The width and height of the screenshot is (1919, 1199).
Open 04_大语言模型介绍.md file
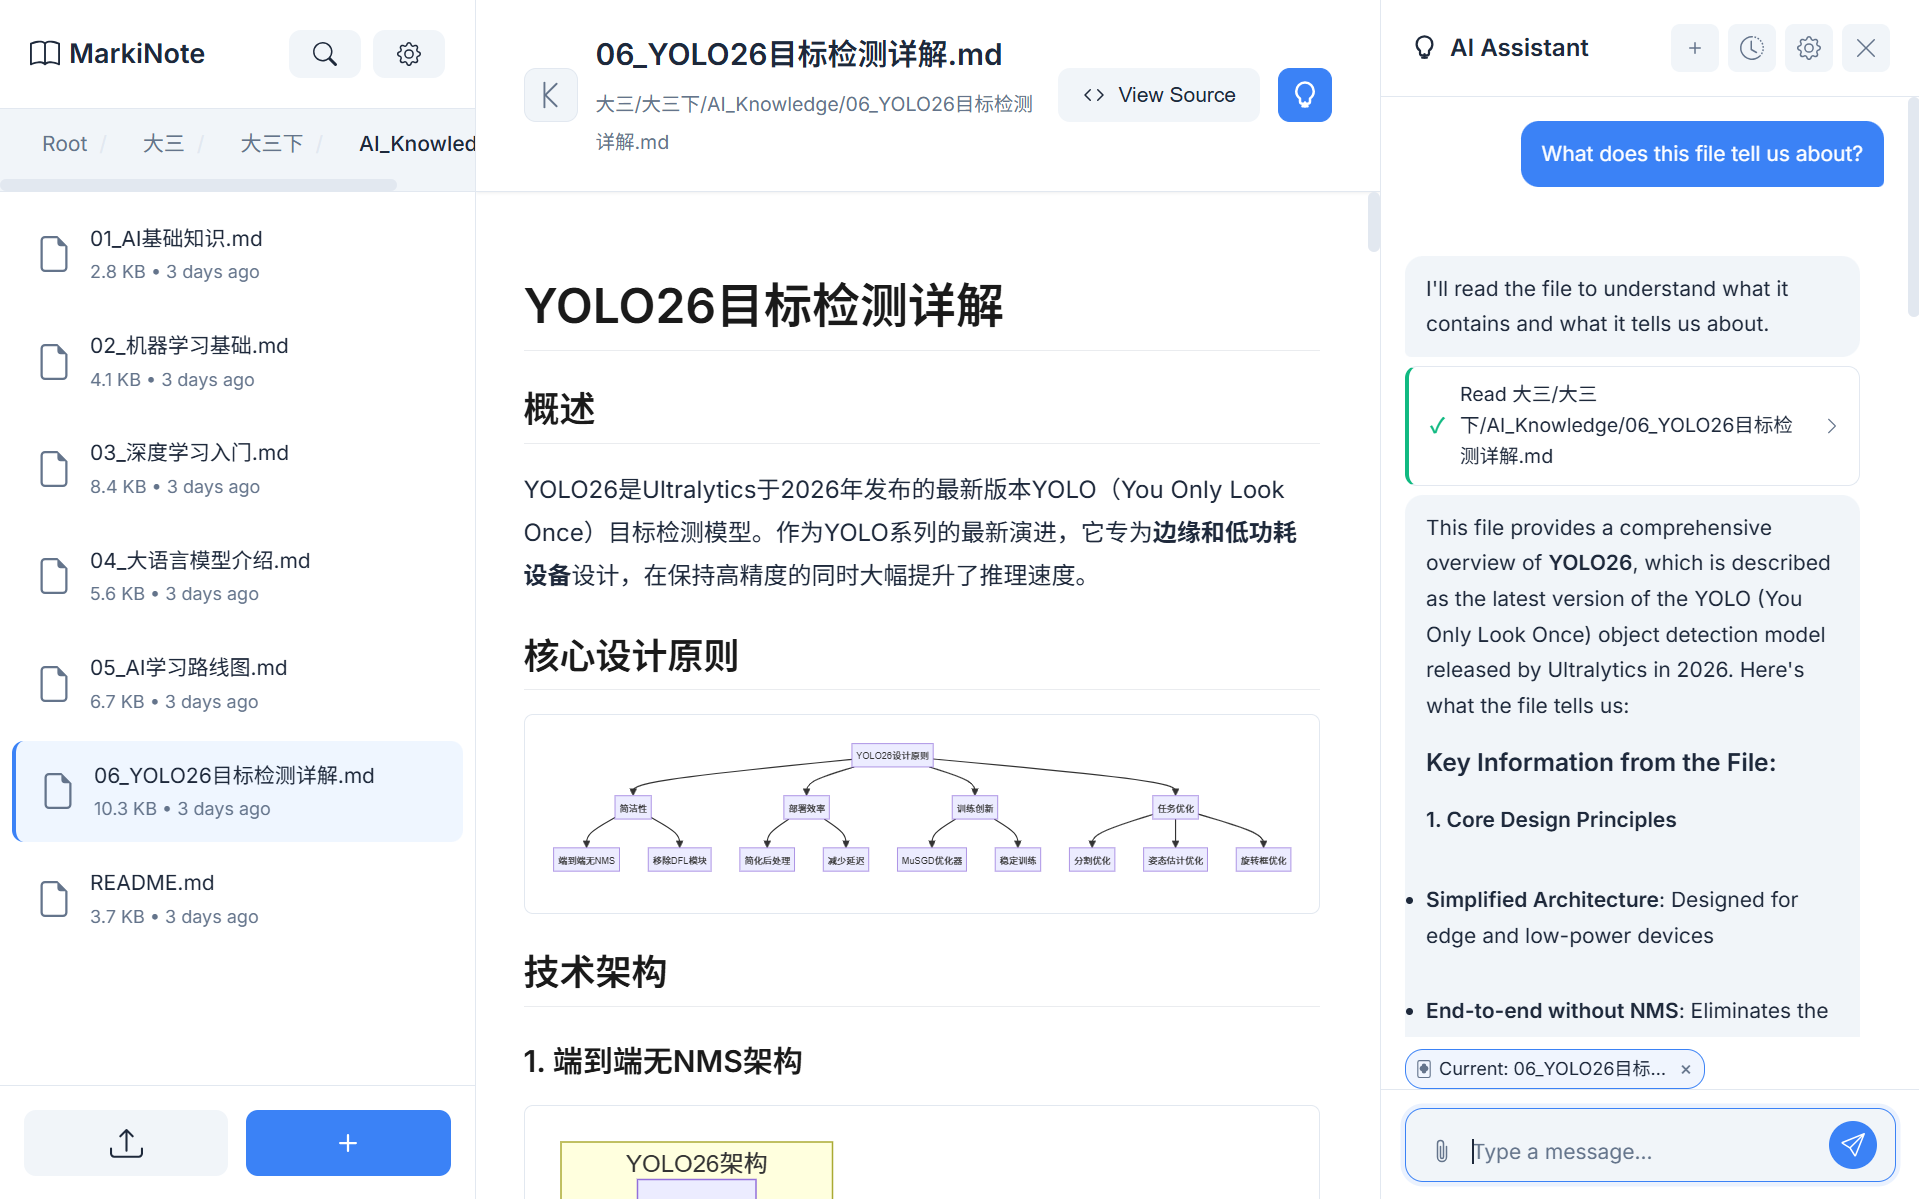tap(238, 576)
